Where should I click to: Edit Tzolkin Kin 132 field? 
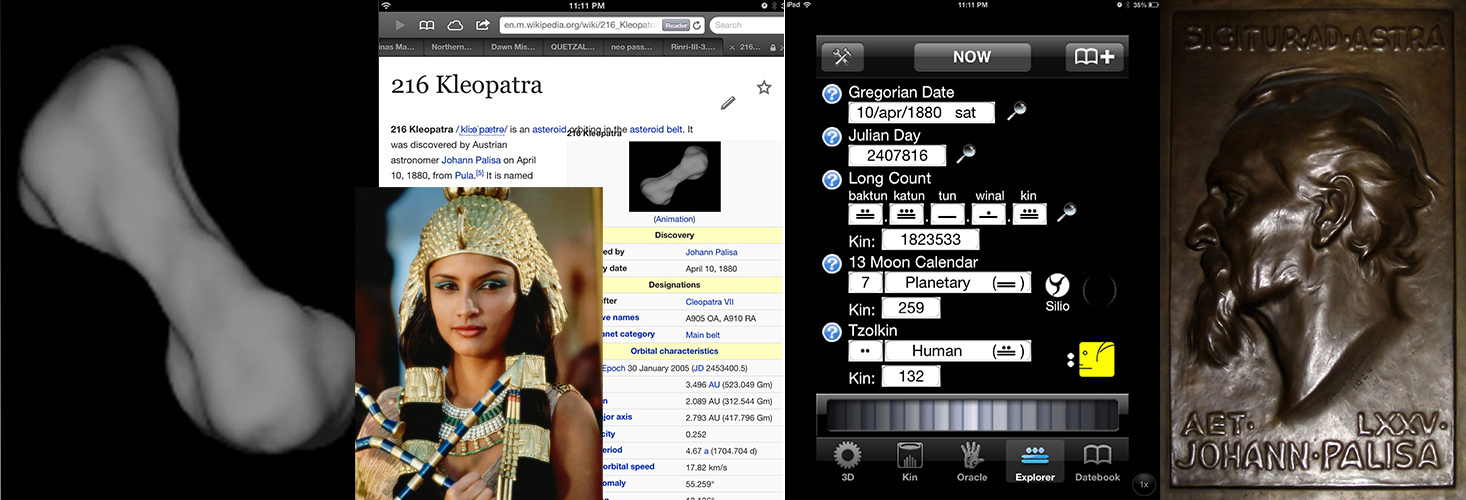[x=911, y=376]
